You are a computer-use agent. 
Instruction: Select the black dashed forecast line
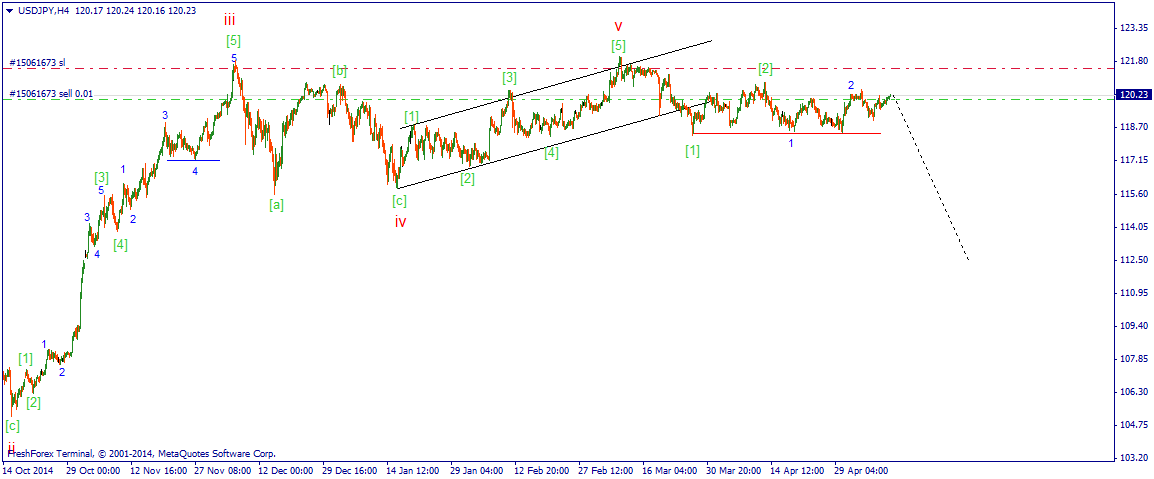[931, 179]
